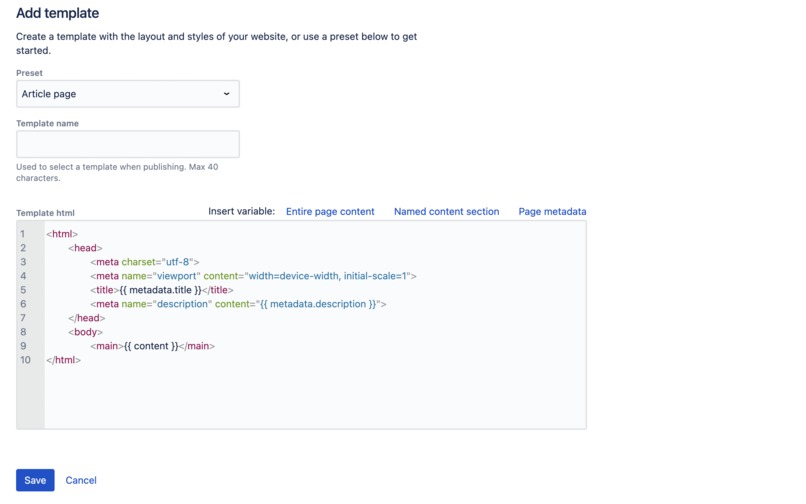Click the meta viewport line in editor

(x=253, y=276)
